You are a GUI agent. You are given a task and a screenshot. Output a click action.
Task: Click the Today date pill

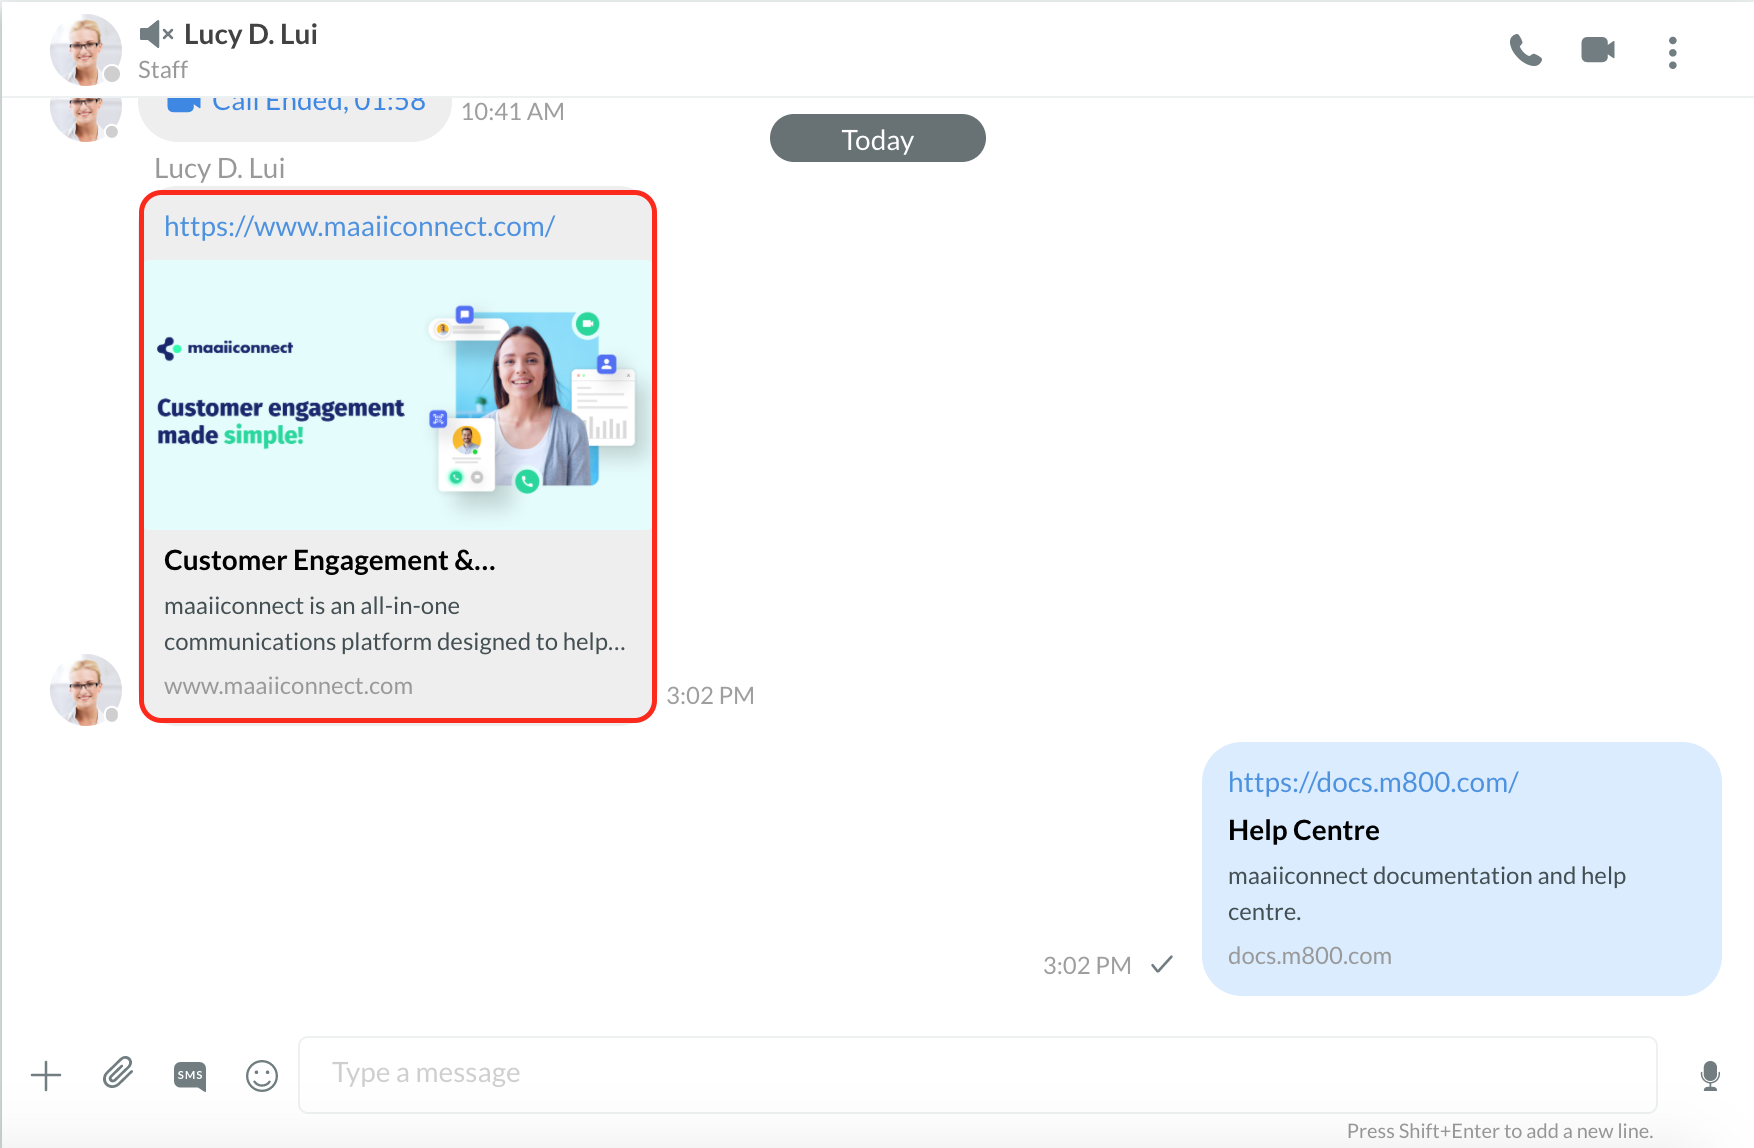pyautogui.click(x=878, y=138)
